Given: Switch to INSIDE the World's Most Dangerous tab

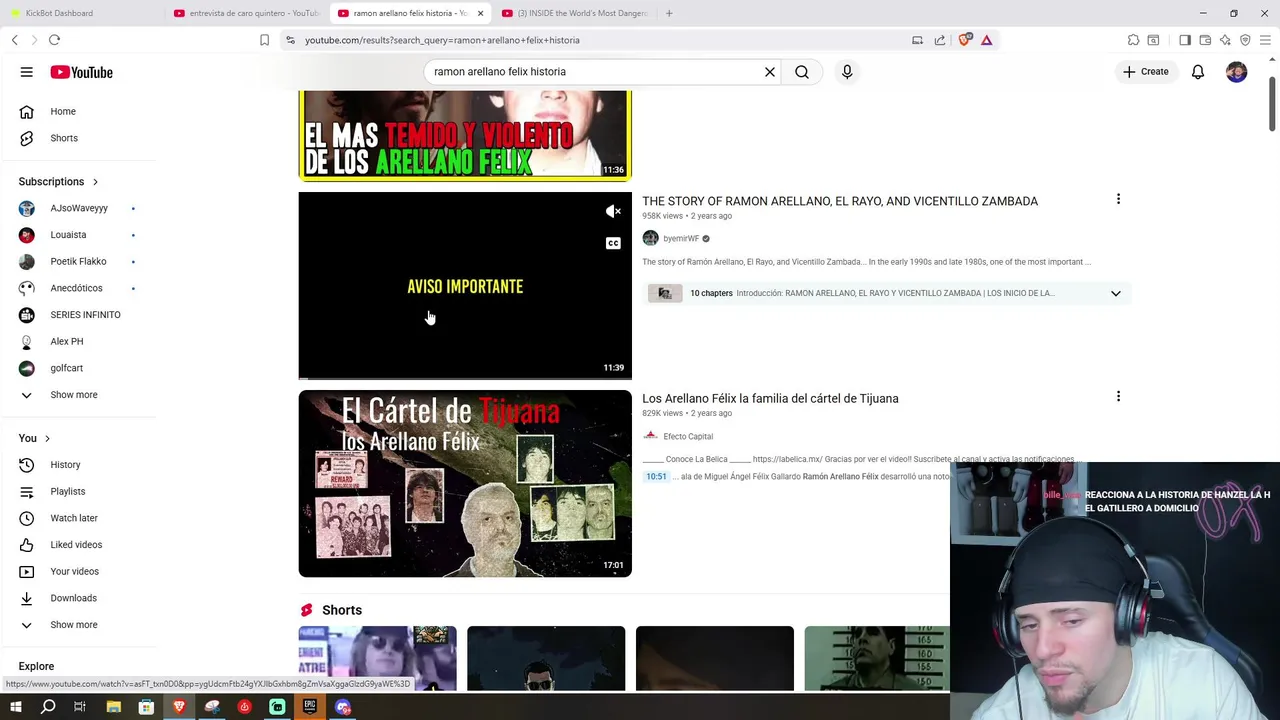Looking at the screenshot, I should 575,13.
